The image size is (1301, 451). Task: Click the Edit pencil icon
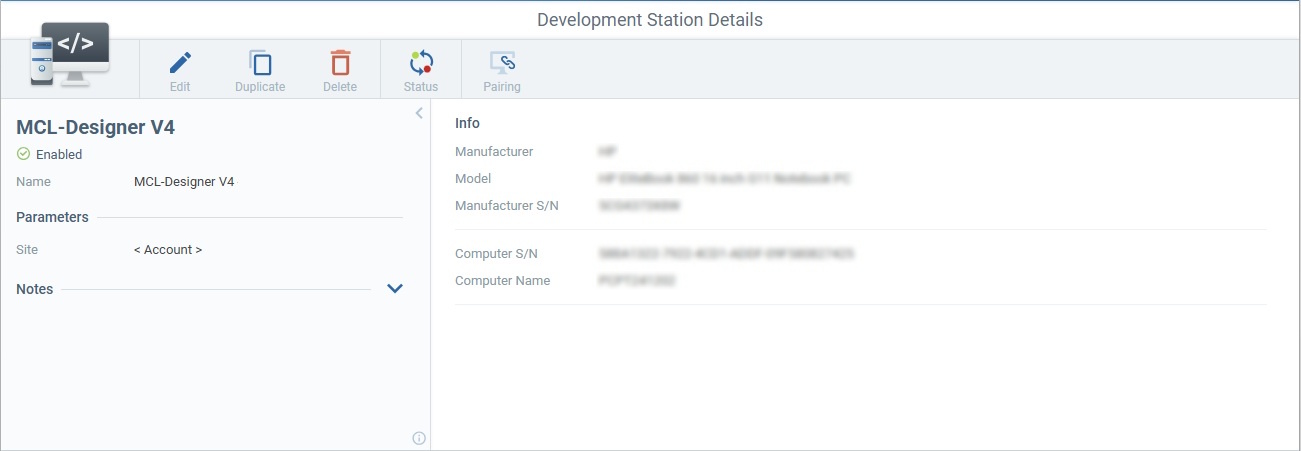pyautogui.click(x=180, y=64)
